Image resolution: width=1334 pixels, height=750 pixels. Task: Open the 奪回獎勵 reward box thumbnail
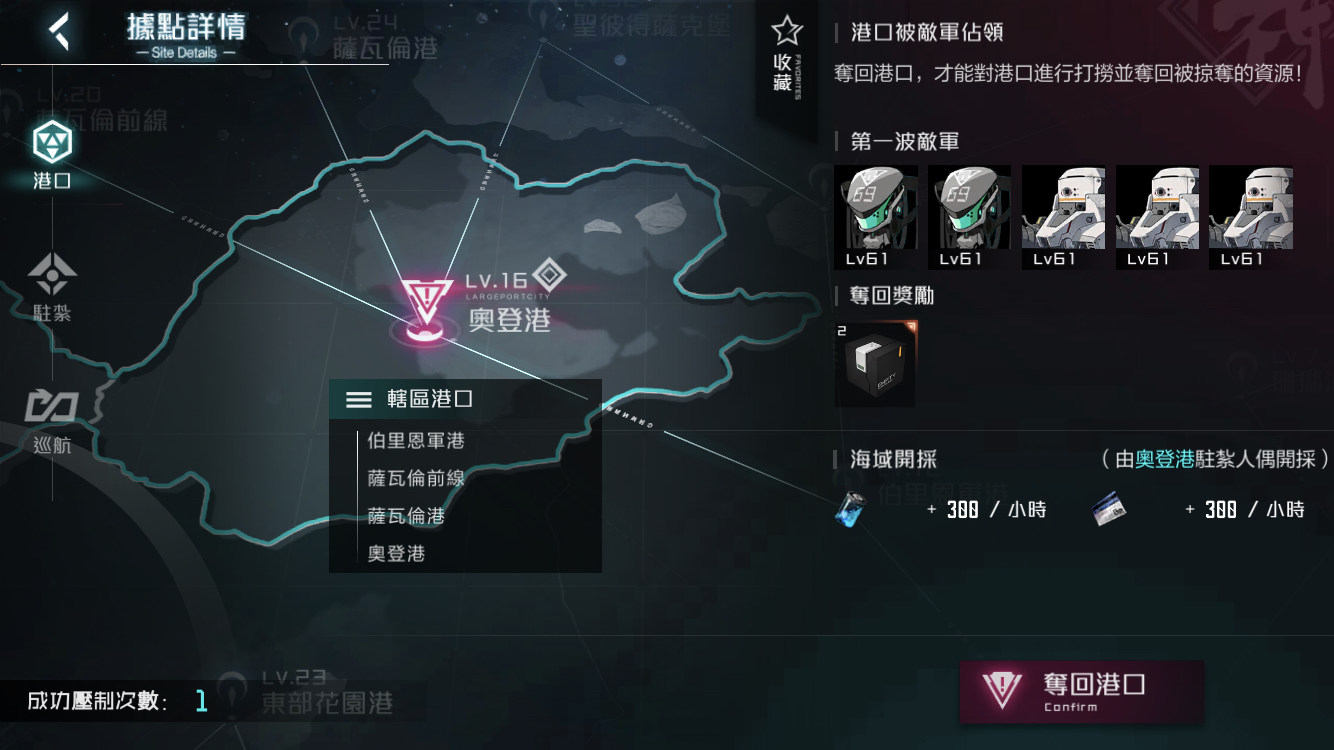(875, 362)
